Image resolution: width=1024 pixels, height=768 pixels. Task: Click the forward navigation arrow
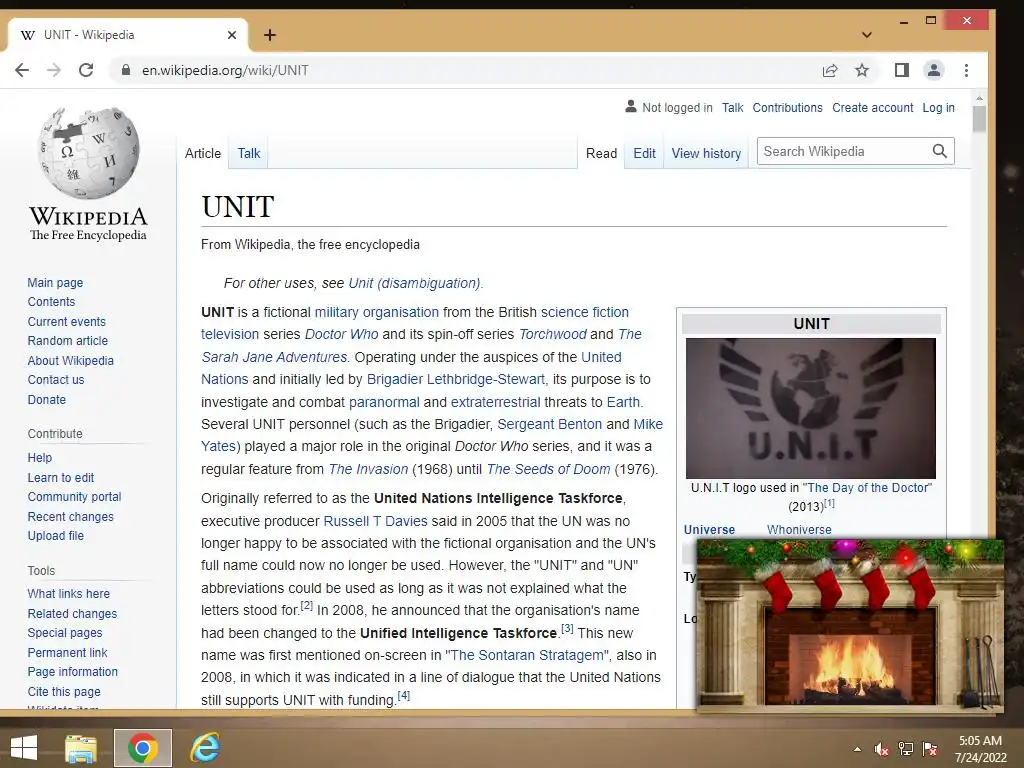54,71
